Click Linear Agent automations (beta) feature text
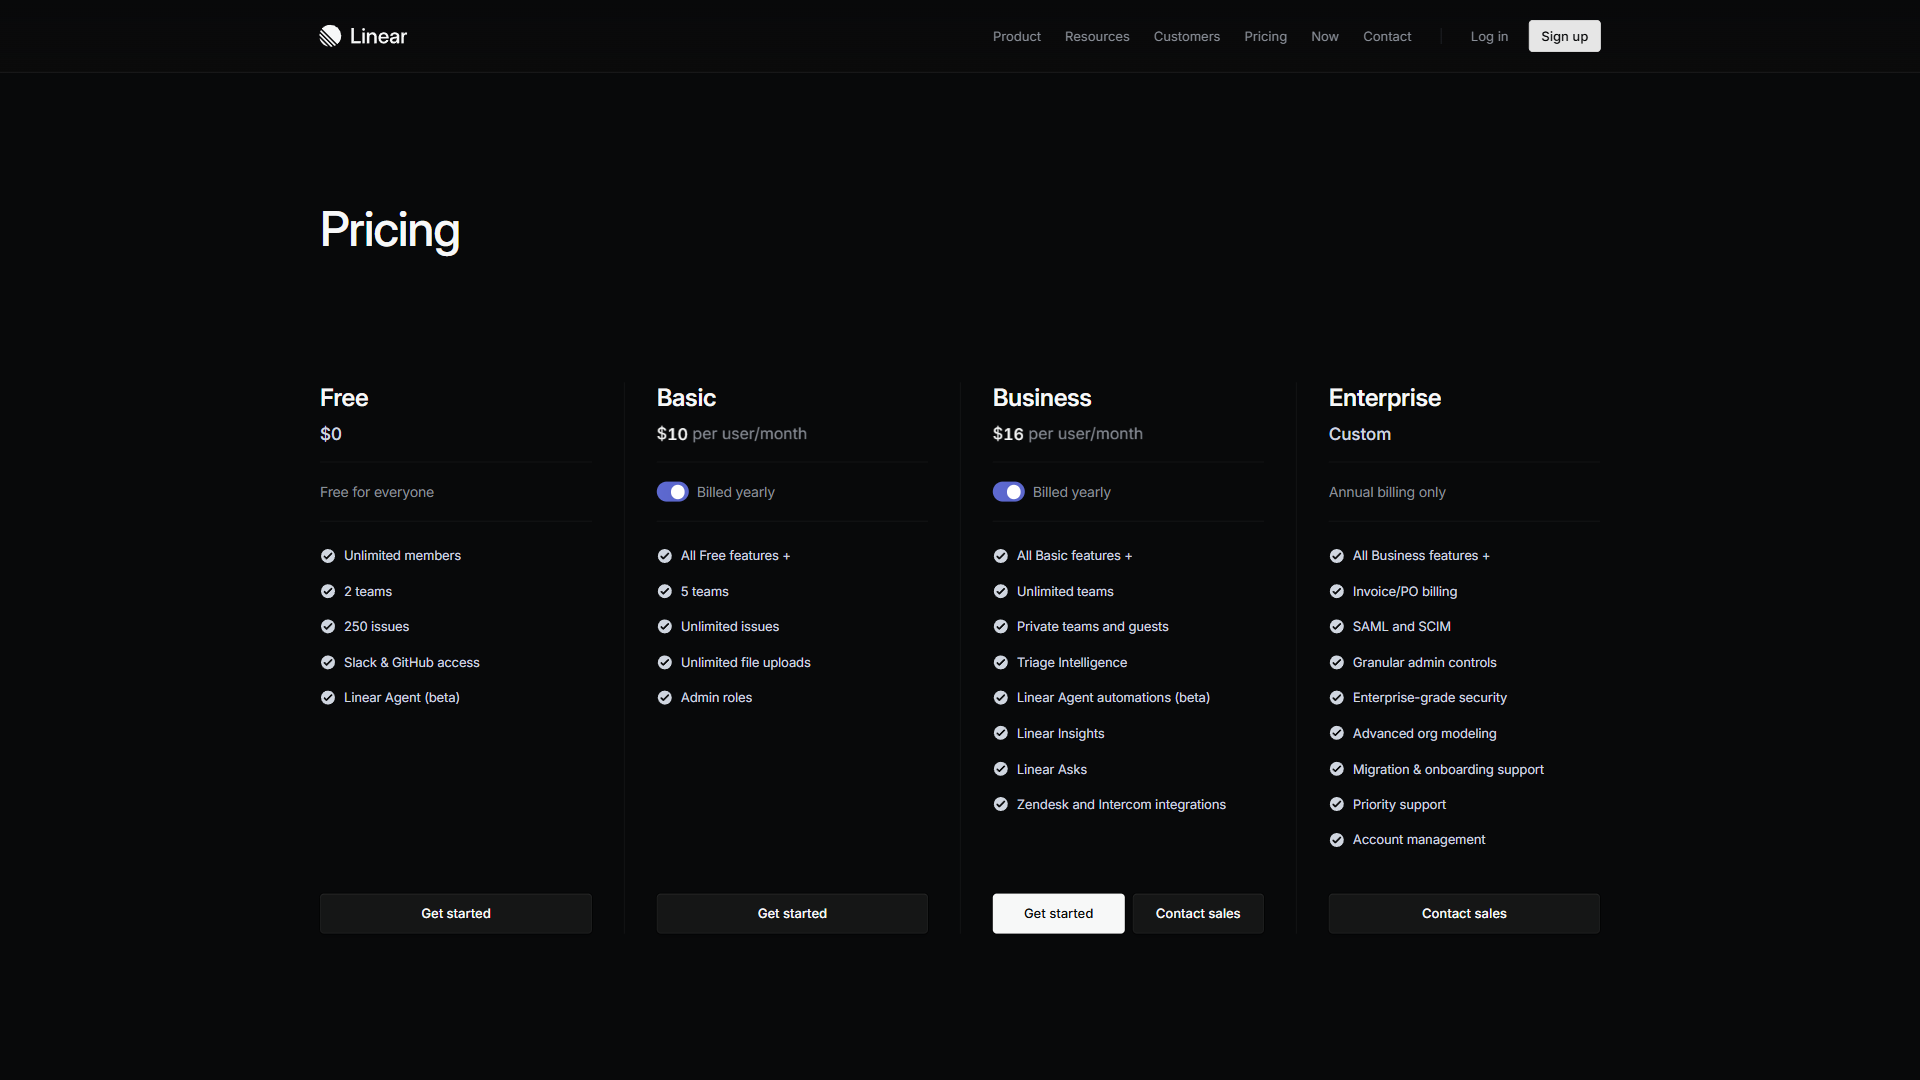Viewport: 1920px width, 1080px height. tap(1113, 698)
